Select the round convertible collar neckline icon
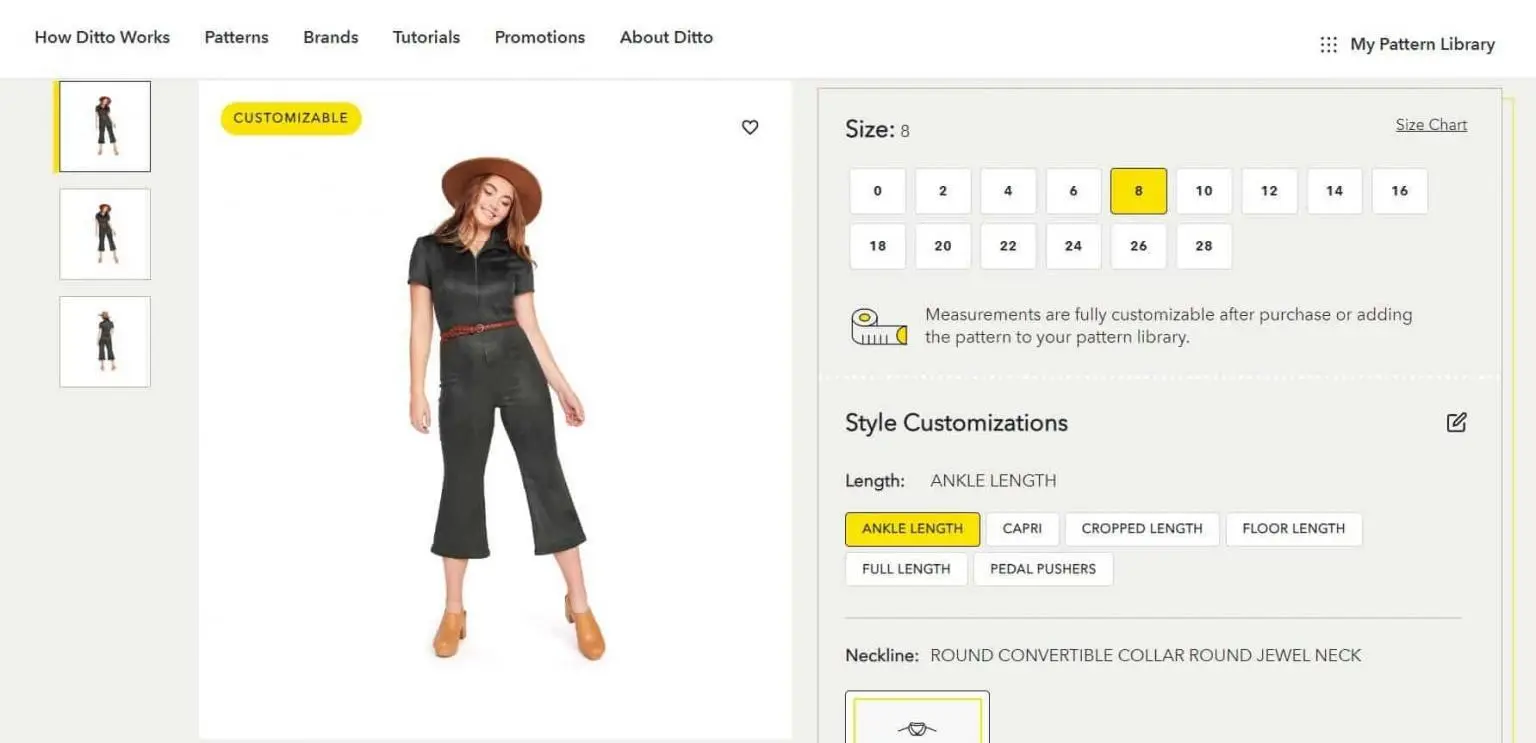The width and height of the screenshot is (1536, 743). tap(917, 722)
